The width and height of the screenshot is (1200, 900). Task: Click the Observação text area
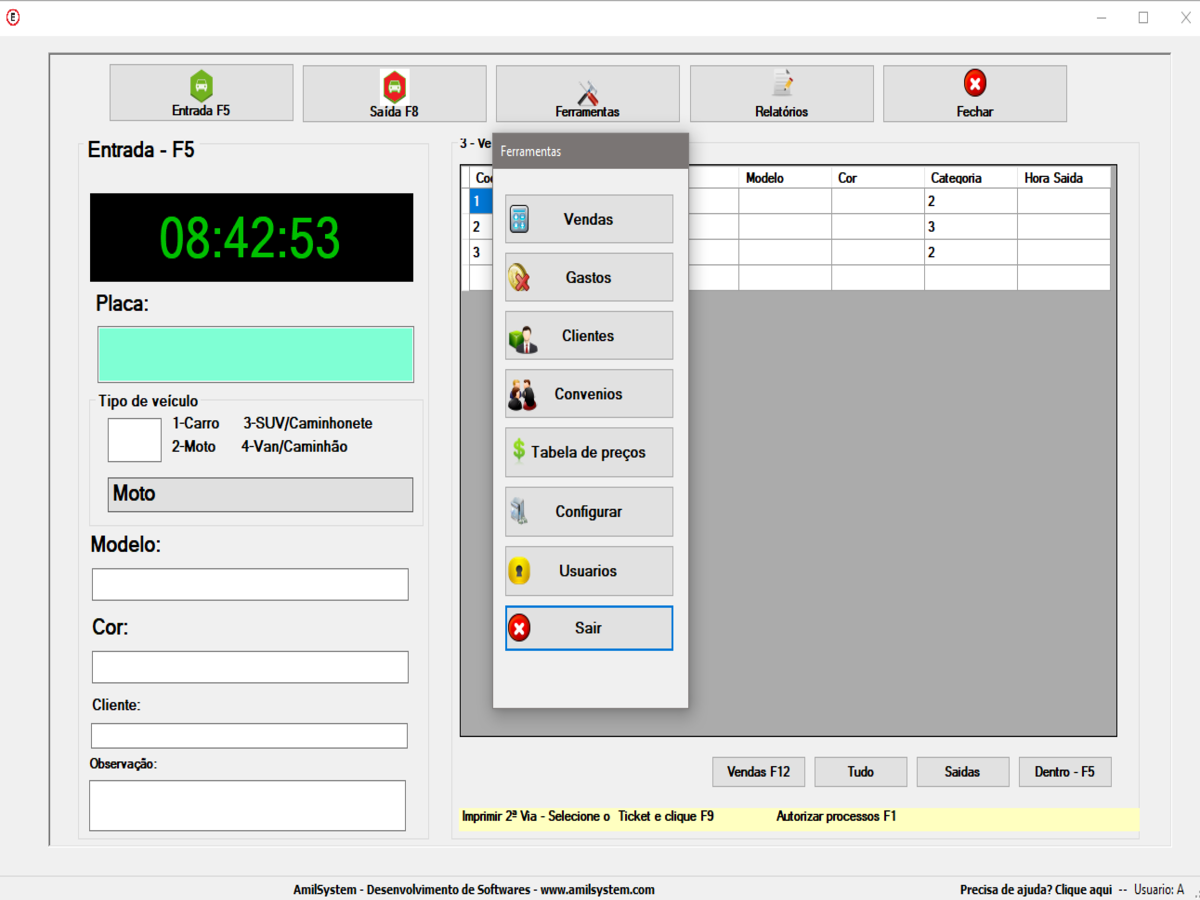[247, 806]
